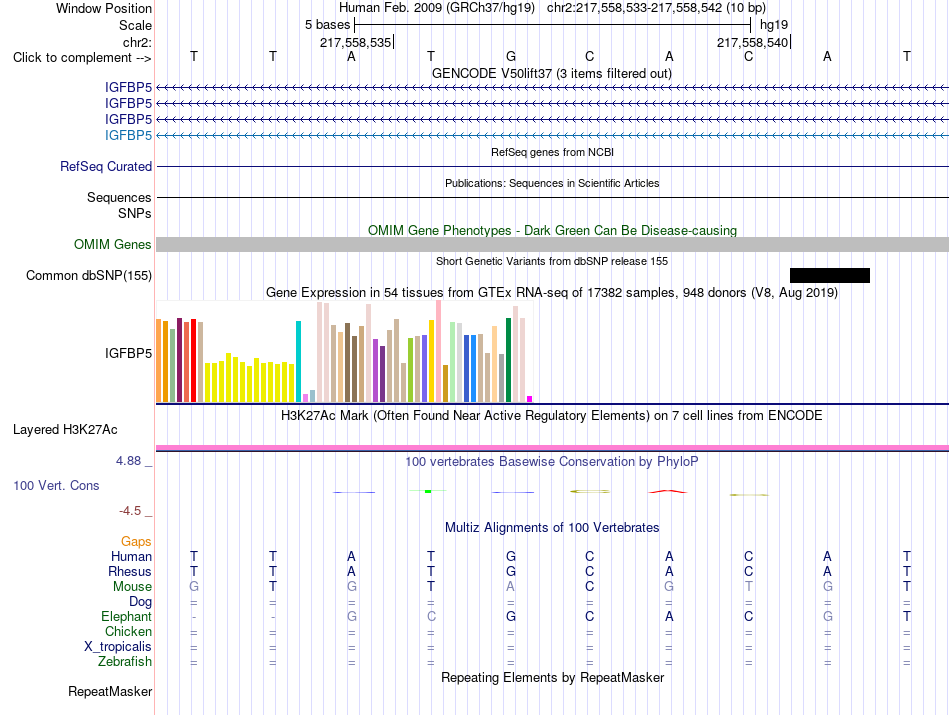
Task: Select the Rhesus alignment row label
Action: pos(130,571)
